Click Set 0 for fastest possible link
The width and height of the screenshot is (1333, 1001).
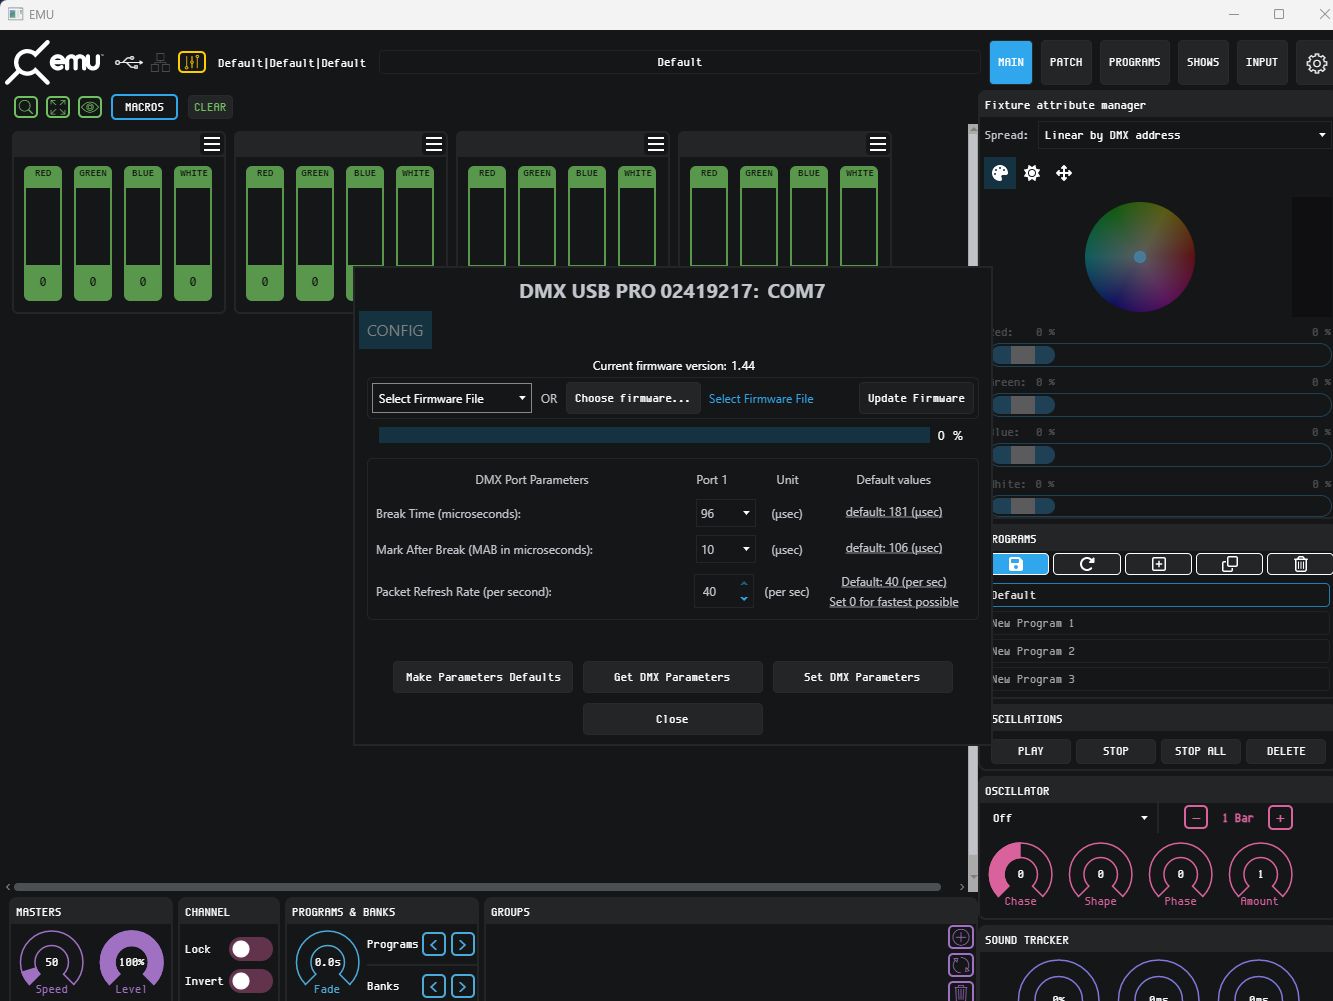[894, 602]
